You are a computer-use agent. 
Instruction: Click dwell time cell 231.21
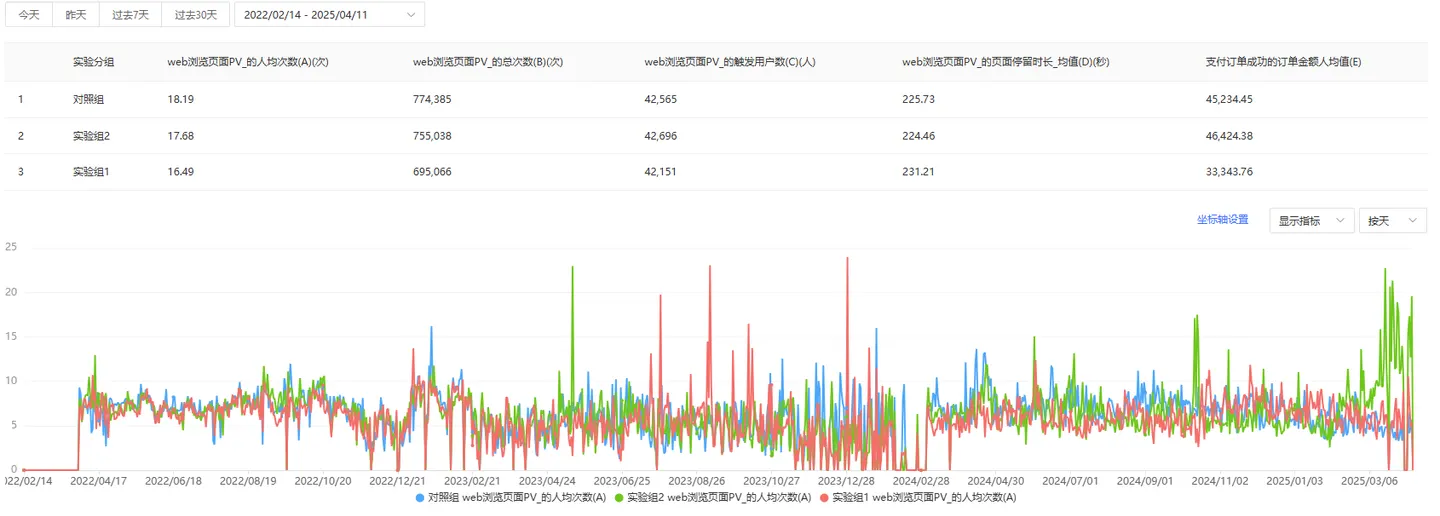(x=919, y=172)
